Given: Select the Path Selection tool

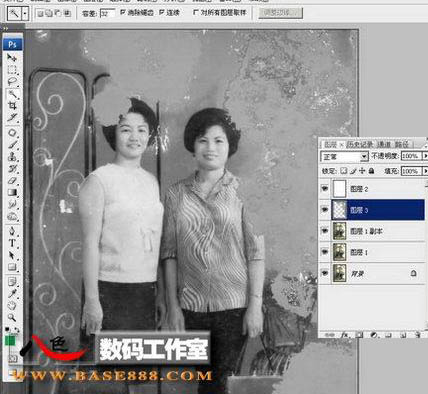Looking at the screenshot, I should (12, 255).
